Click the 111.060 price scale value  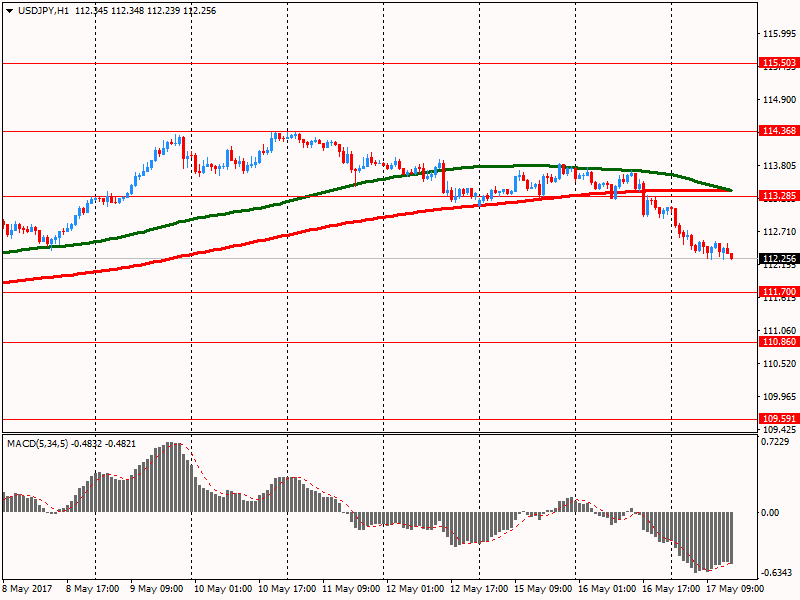779,331
